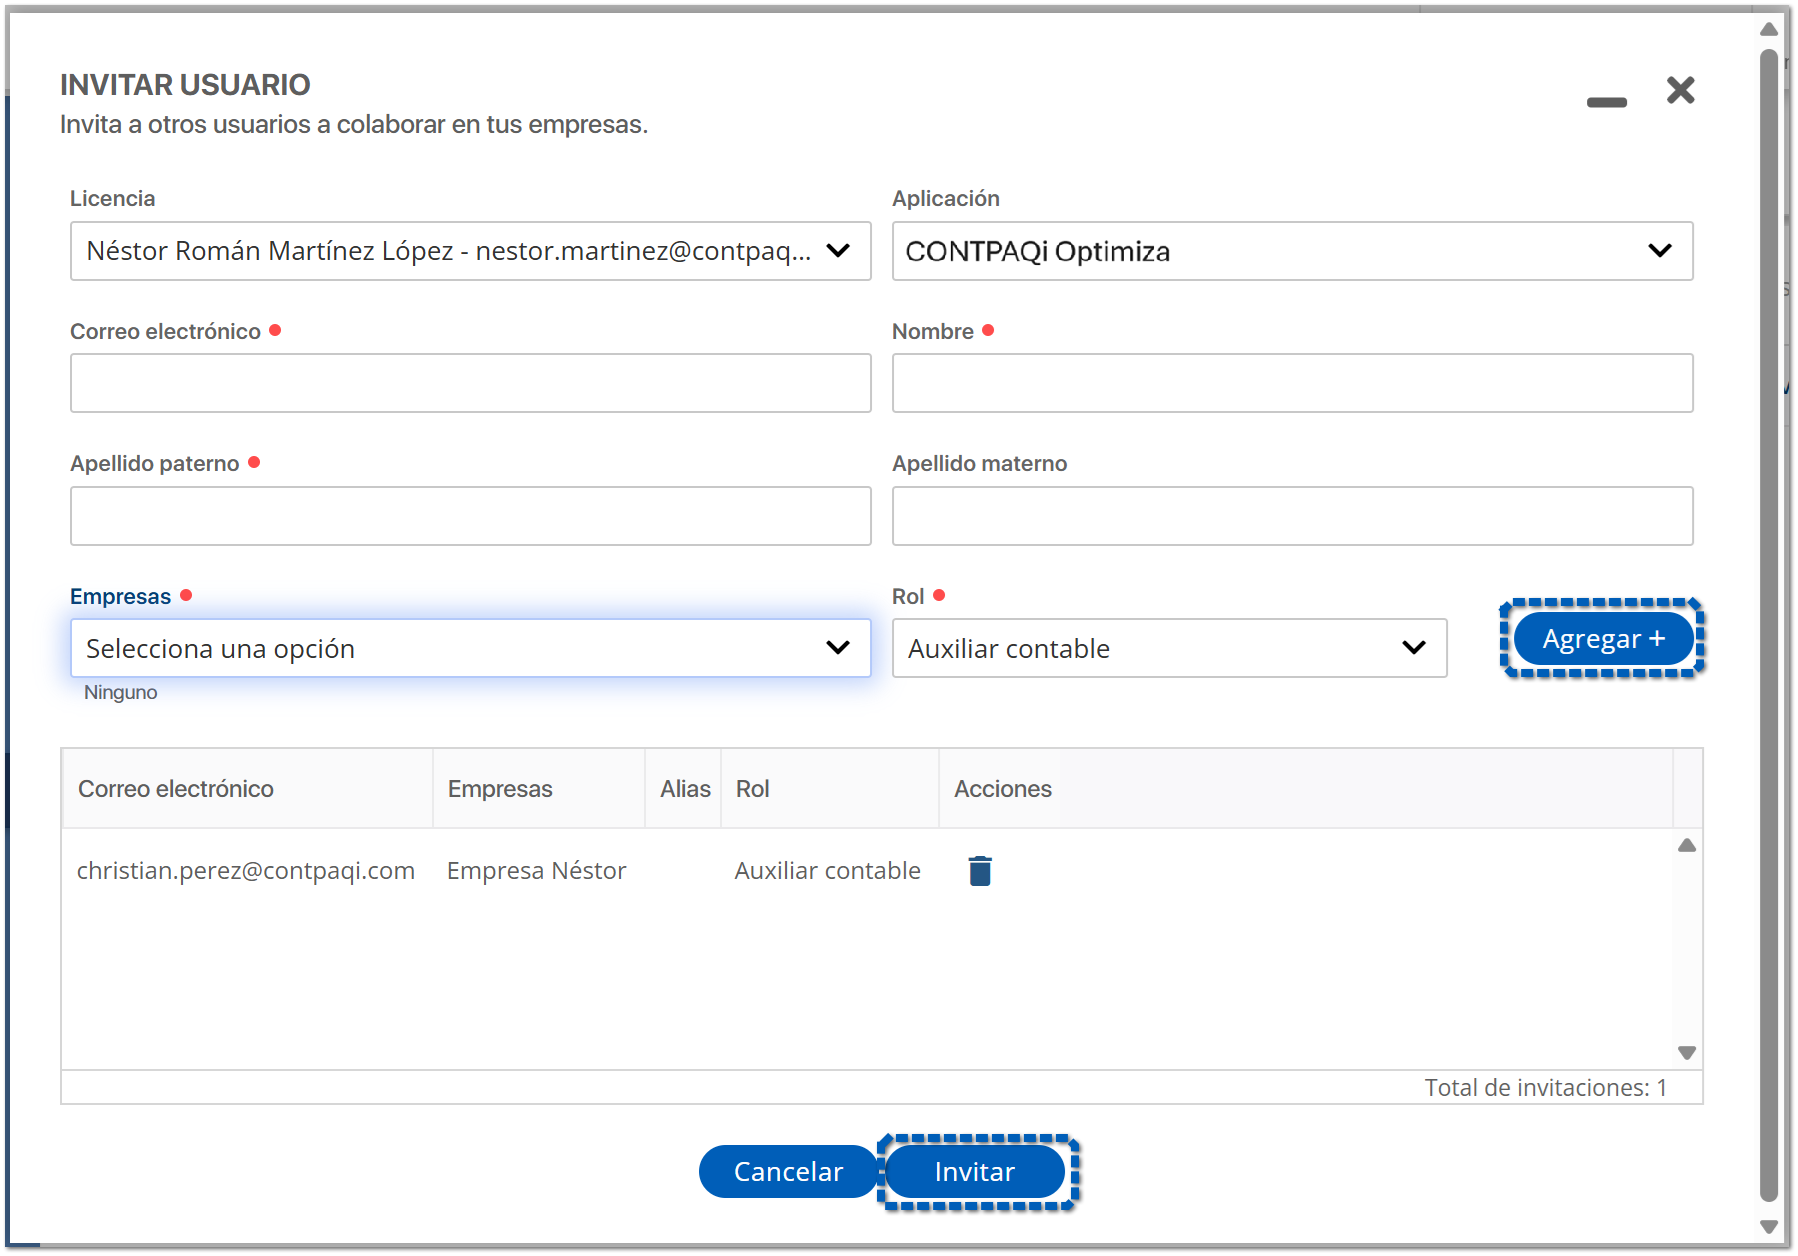The image size is (1798, 1256).
Task: Change the Rol dropdown from Auxiliar contable
Action: (x=1168, y=649)
